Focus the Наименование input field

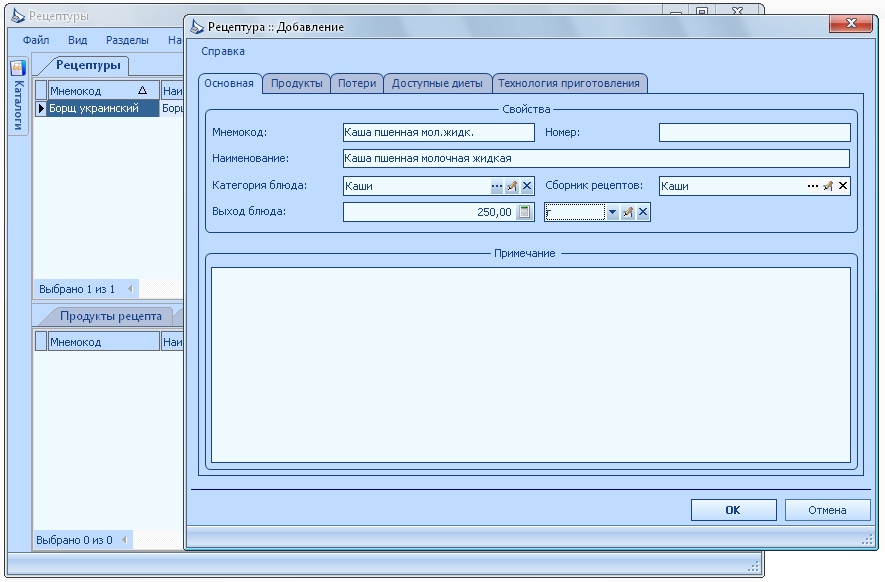pos(596,159)
